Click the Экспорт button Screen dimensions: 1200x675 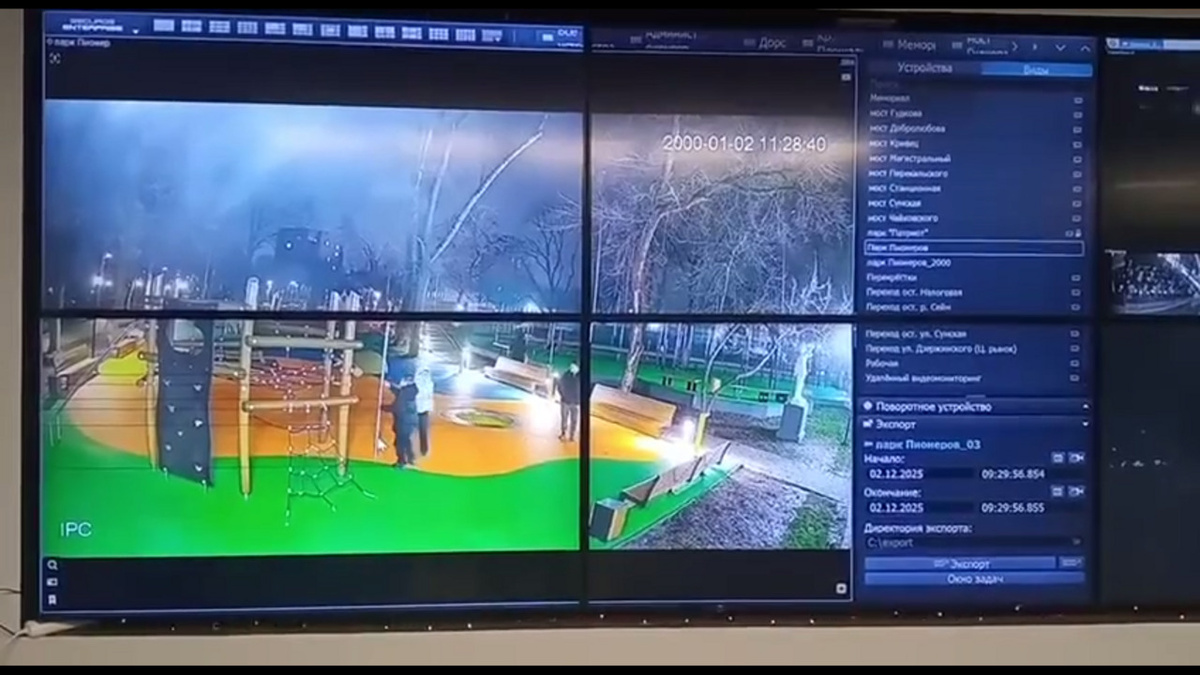(x=960, y=564)
